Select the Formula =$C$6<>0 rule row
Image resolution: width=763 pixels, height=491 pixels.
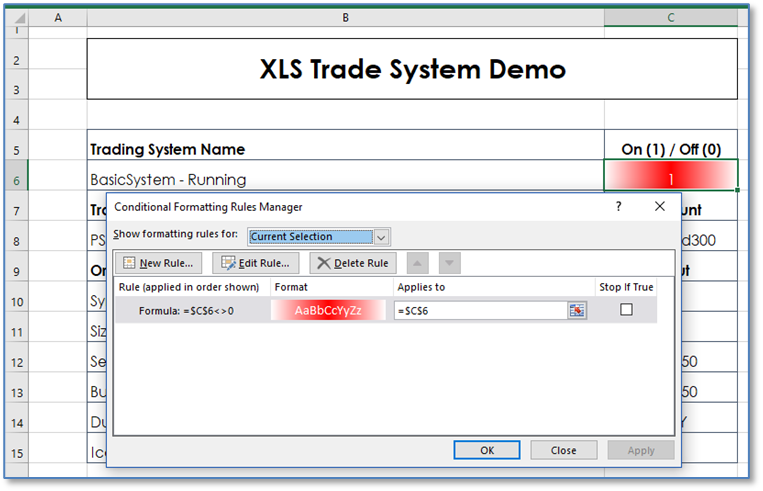pyautogui.click(x=190, y=310)
